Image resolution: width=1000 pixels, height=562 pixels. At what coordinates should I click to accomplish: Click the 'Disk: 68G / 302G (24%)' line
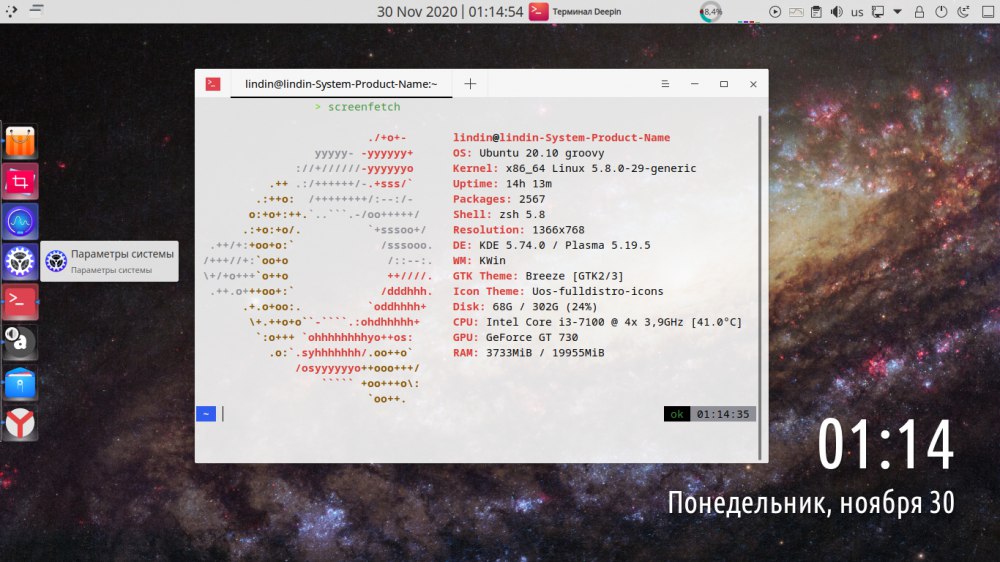pos(525,306)
